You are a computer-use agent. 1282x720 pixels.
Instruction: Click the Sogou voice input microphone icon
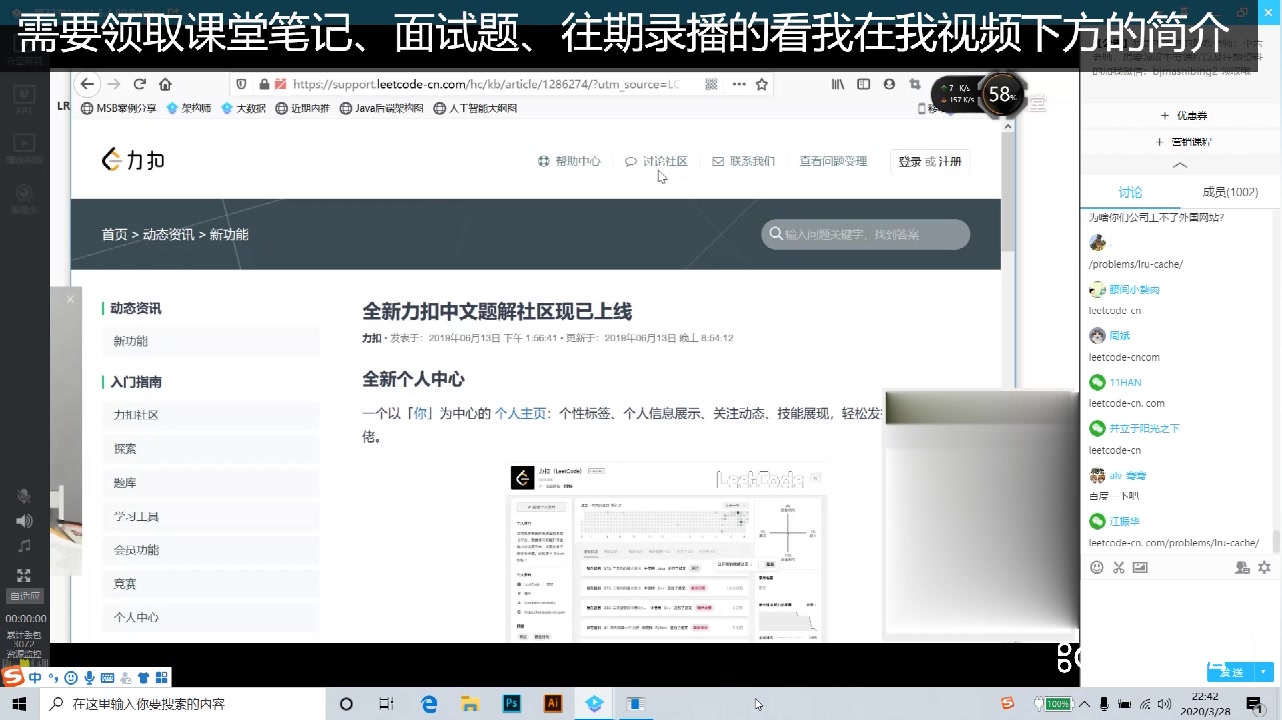(x=89, y=677)
